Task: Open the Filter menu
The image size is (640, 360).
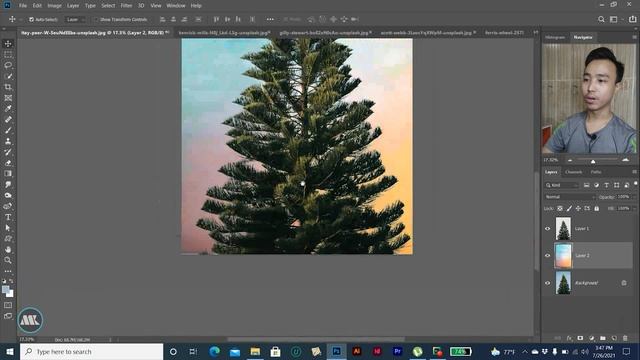Action: pyautogui.click(x=126, y=6)
